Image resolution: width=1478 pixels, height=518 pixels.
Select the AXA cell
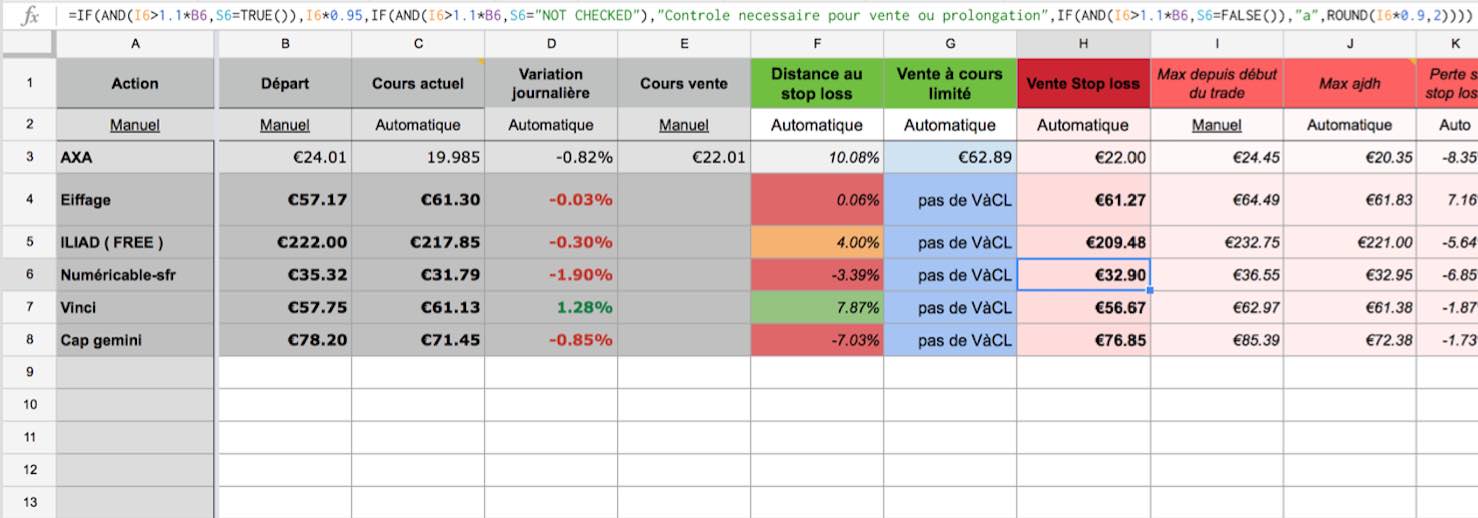point(135,157)
